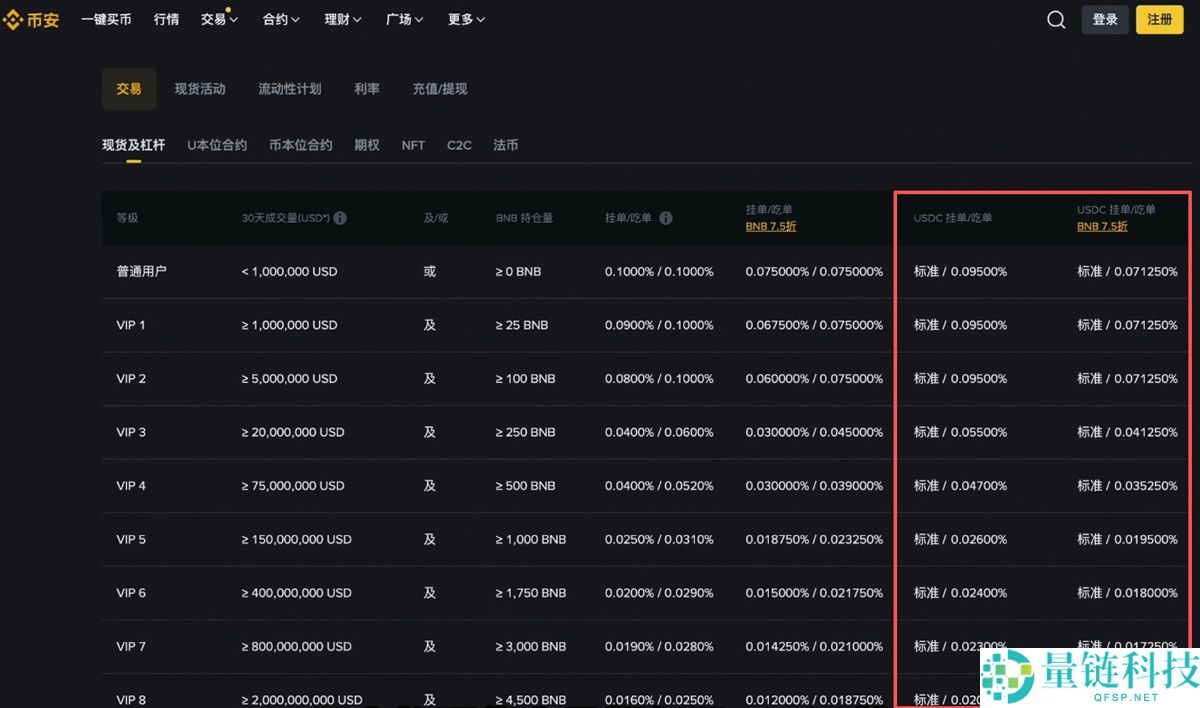Click the 币安 Binance logo

(x=31, y=19)
